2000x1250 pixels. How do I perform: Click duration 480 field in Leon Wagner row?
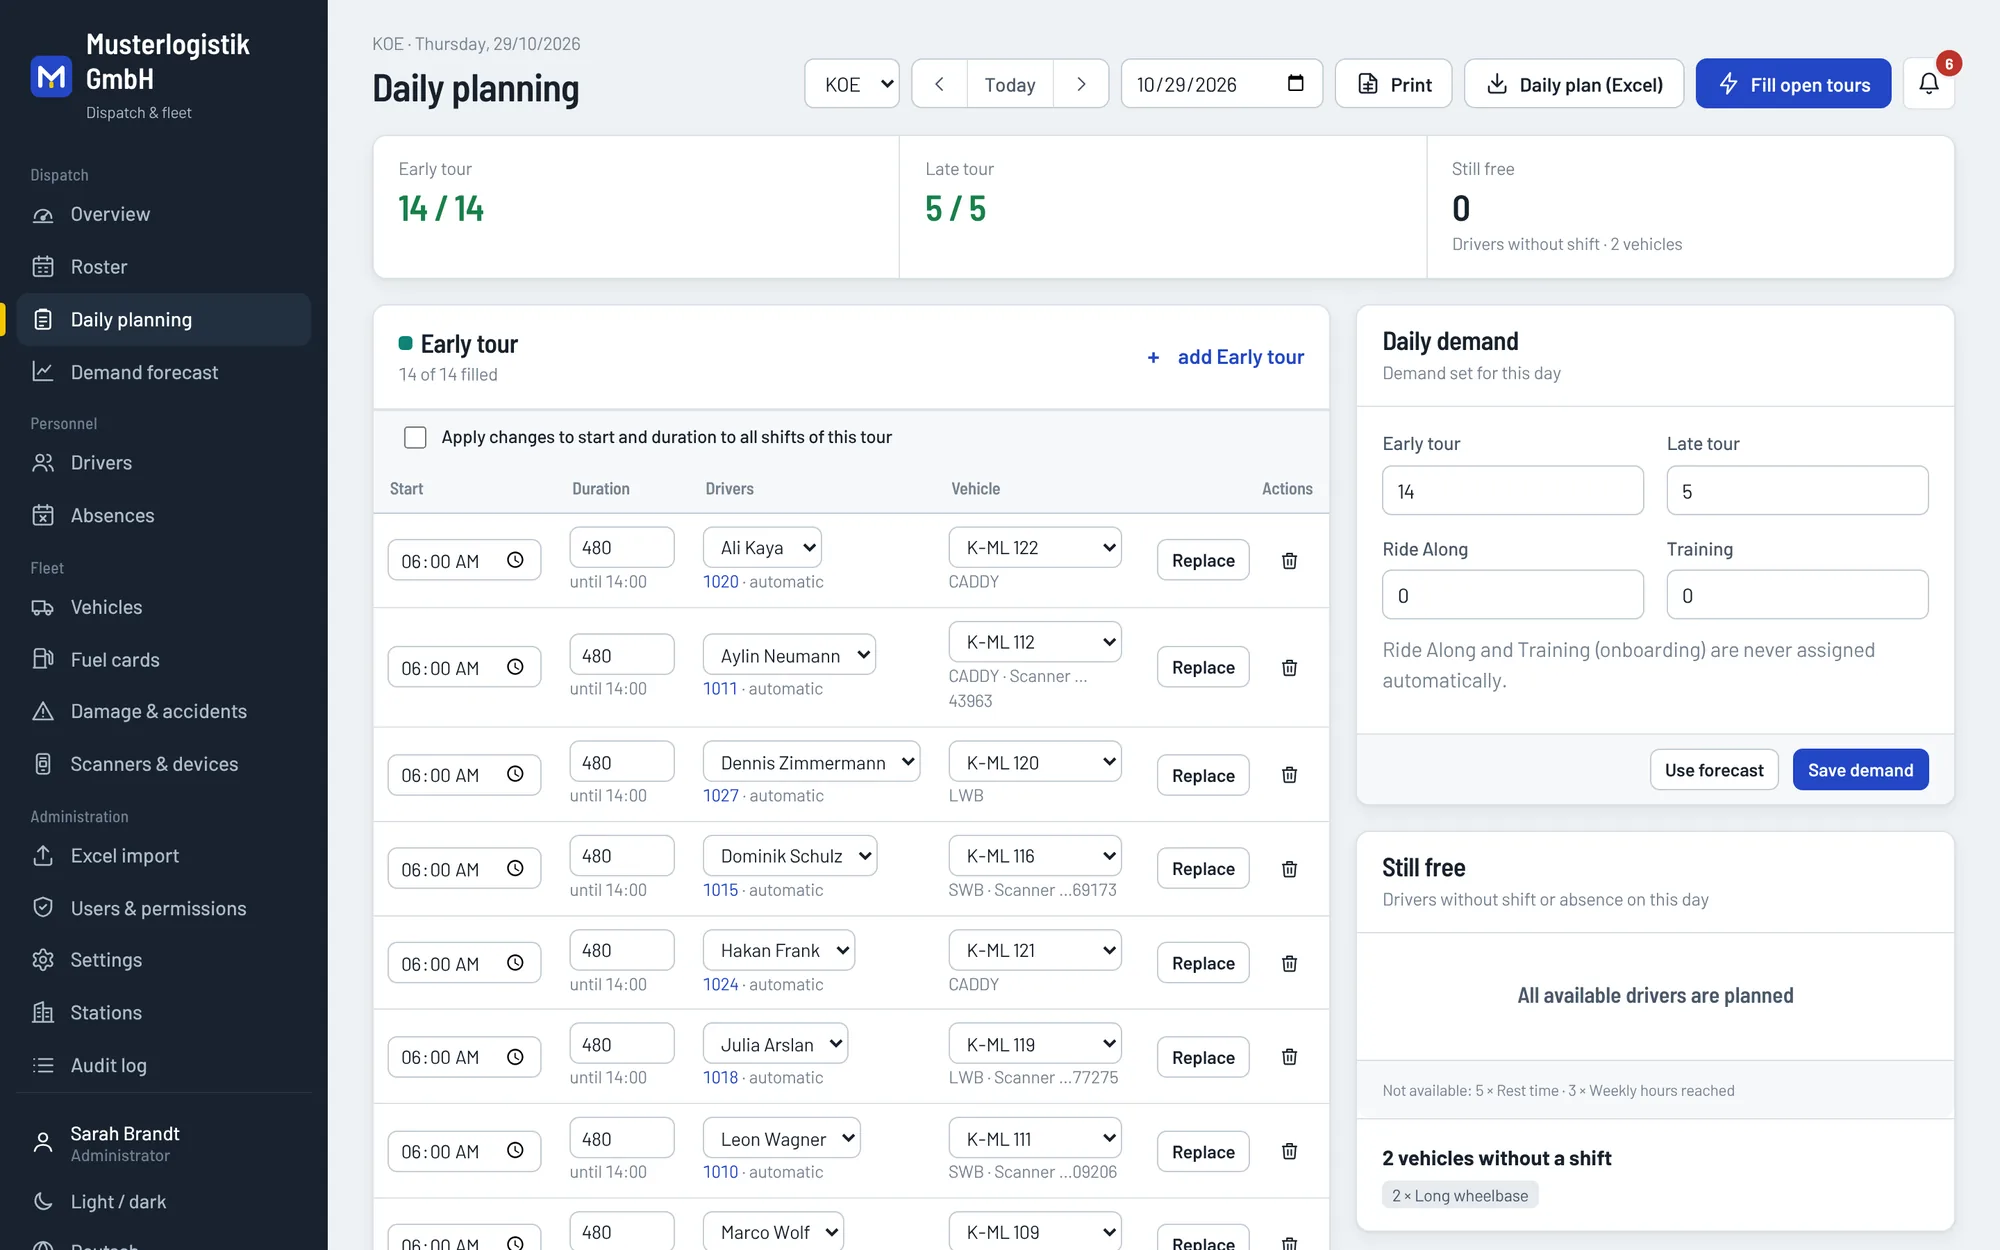click(621, 1138)
